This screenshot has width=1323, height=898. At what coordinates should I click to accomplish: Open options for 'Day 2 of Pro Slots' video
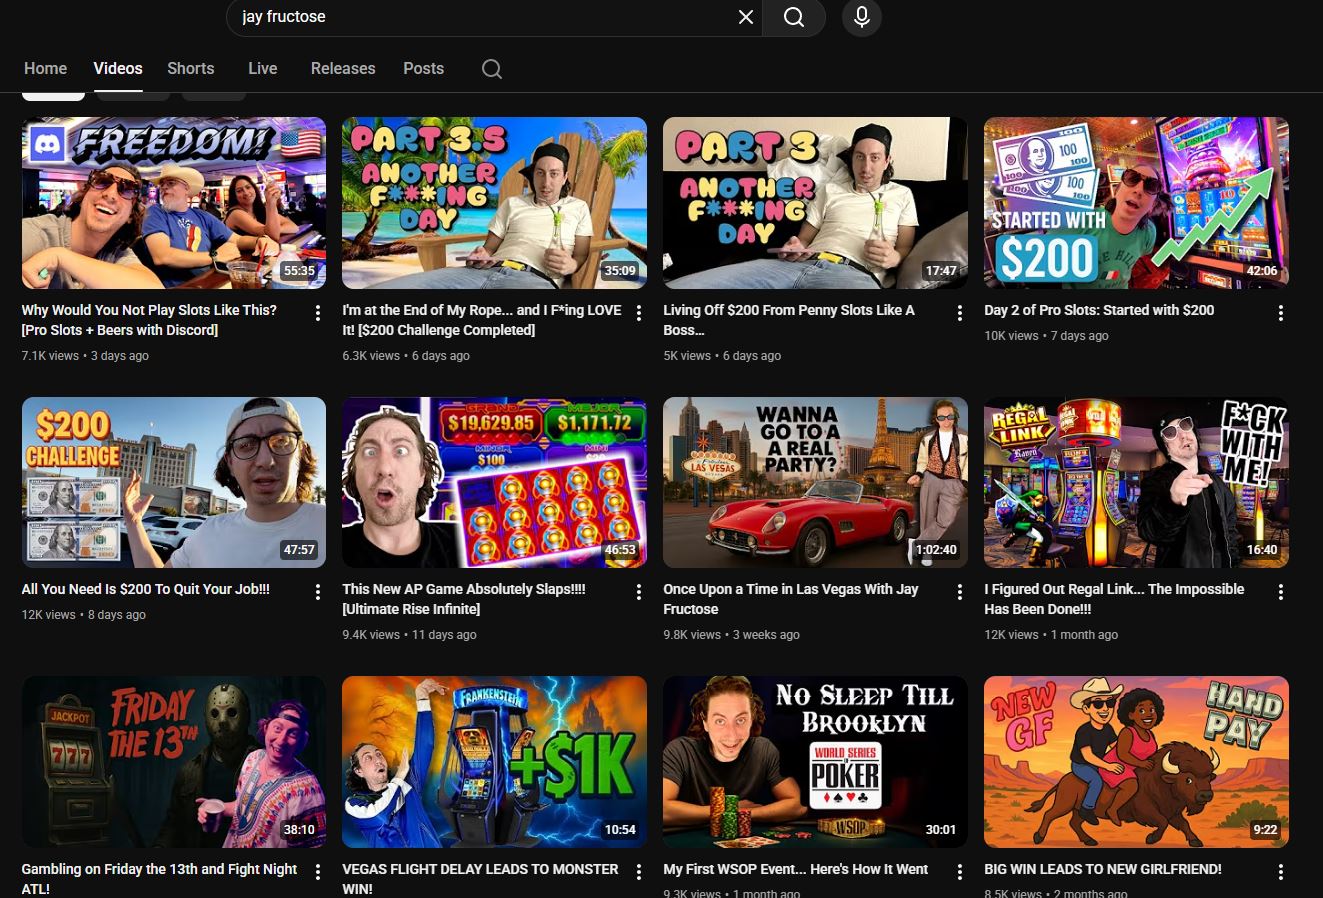1281,313
